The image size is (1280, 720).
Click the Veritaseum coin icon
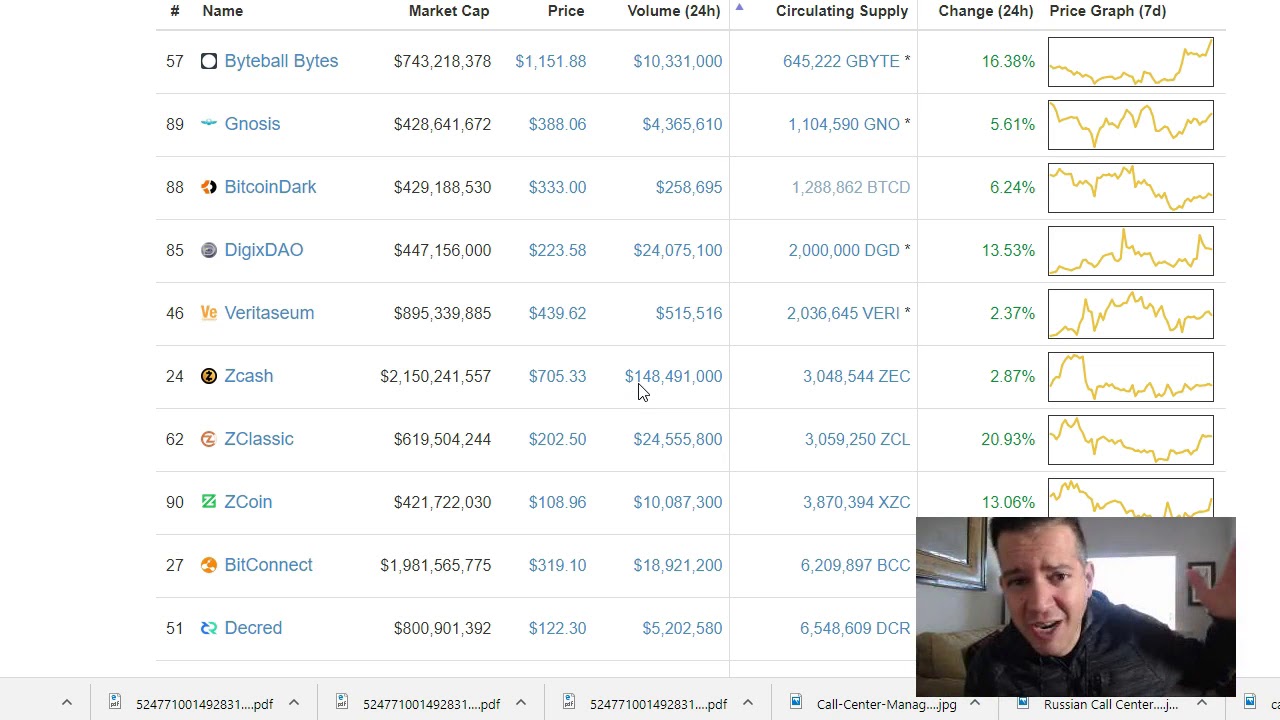[x=208, y=313]
